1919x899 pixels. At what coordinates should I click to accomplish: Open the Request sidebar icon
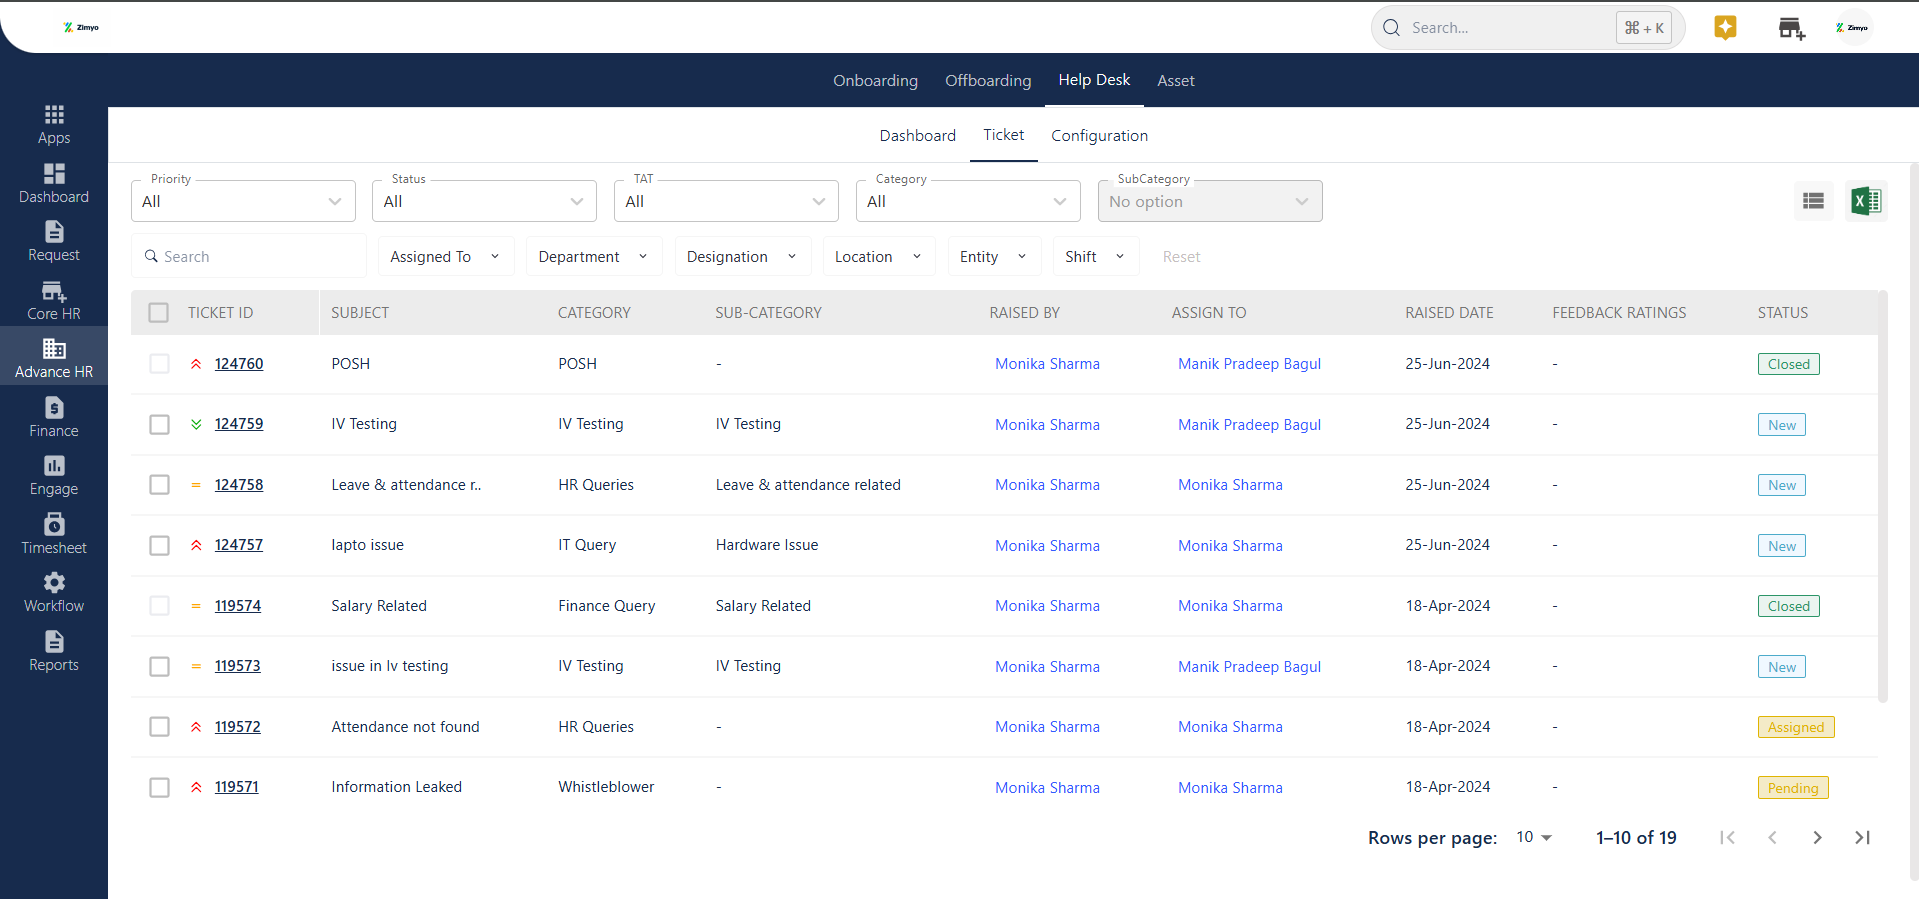(x=54, y=232)
